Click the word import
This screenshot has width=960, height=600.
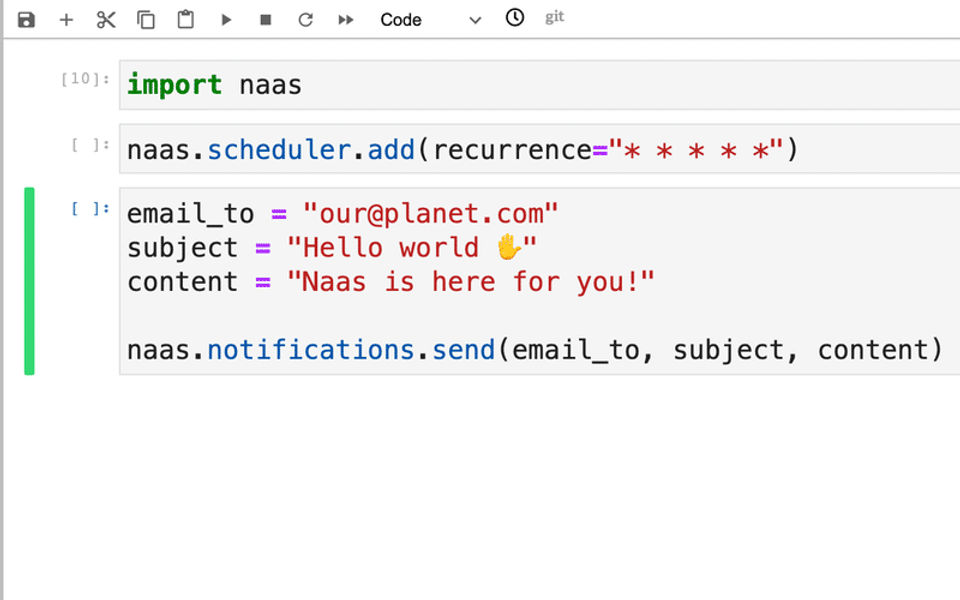[x=174, y=84]
